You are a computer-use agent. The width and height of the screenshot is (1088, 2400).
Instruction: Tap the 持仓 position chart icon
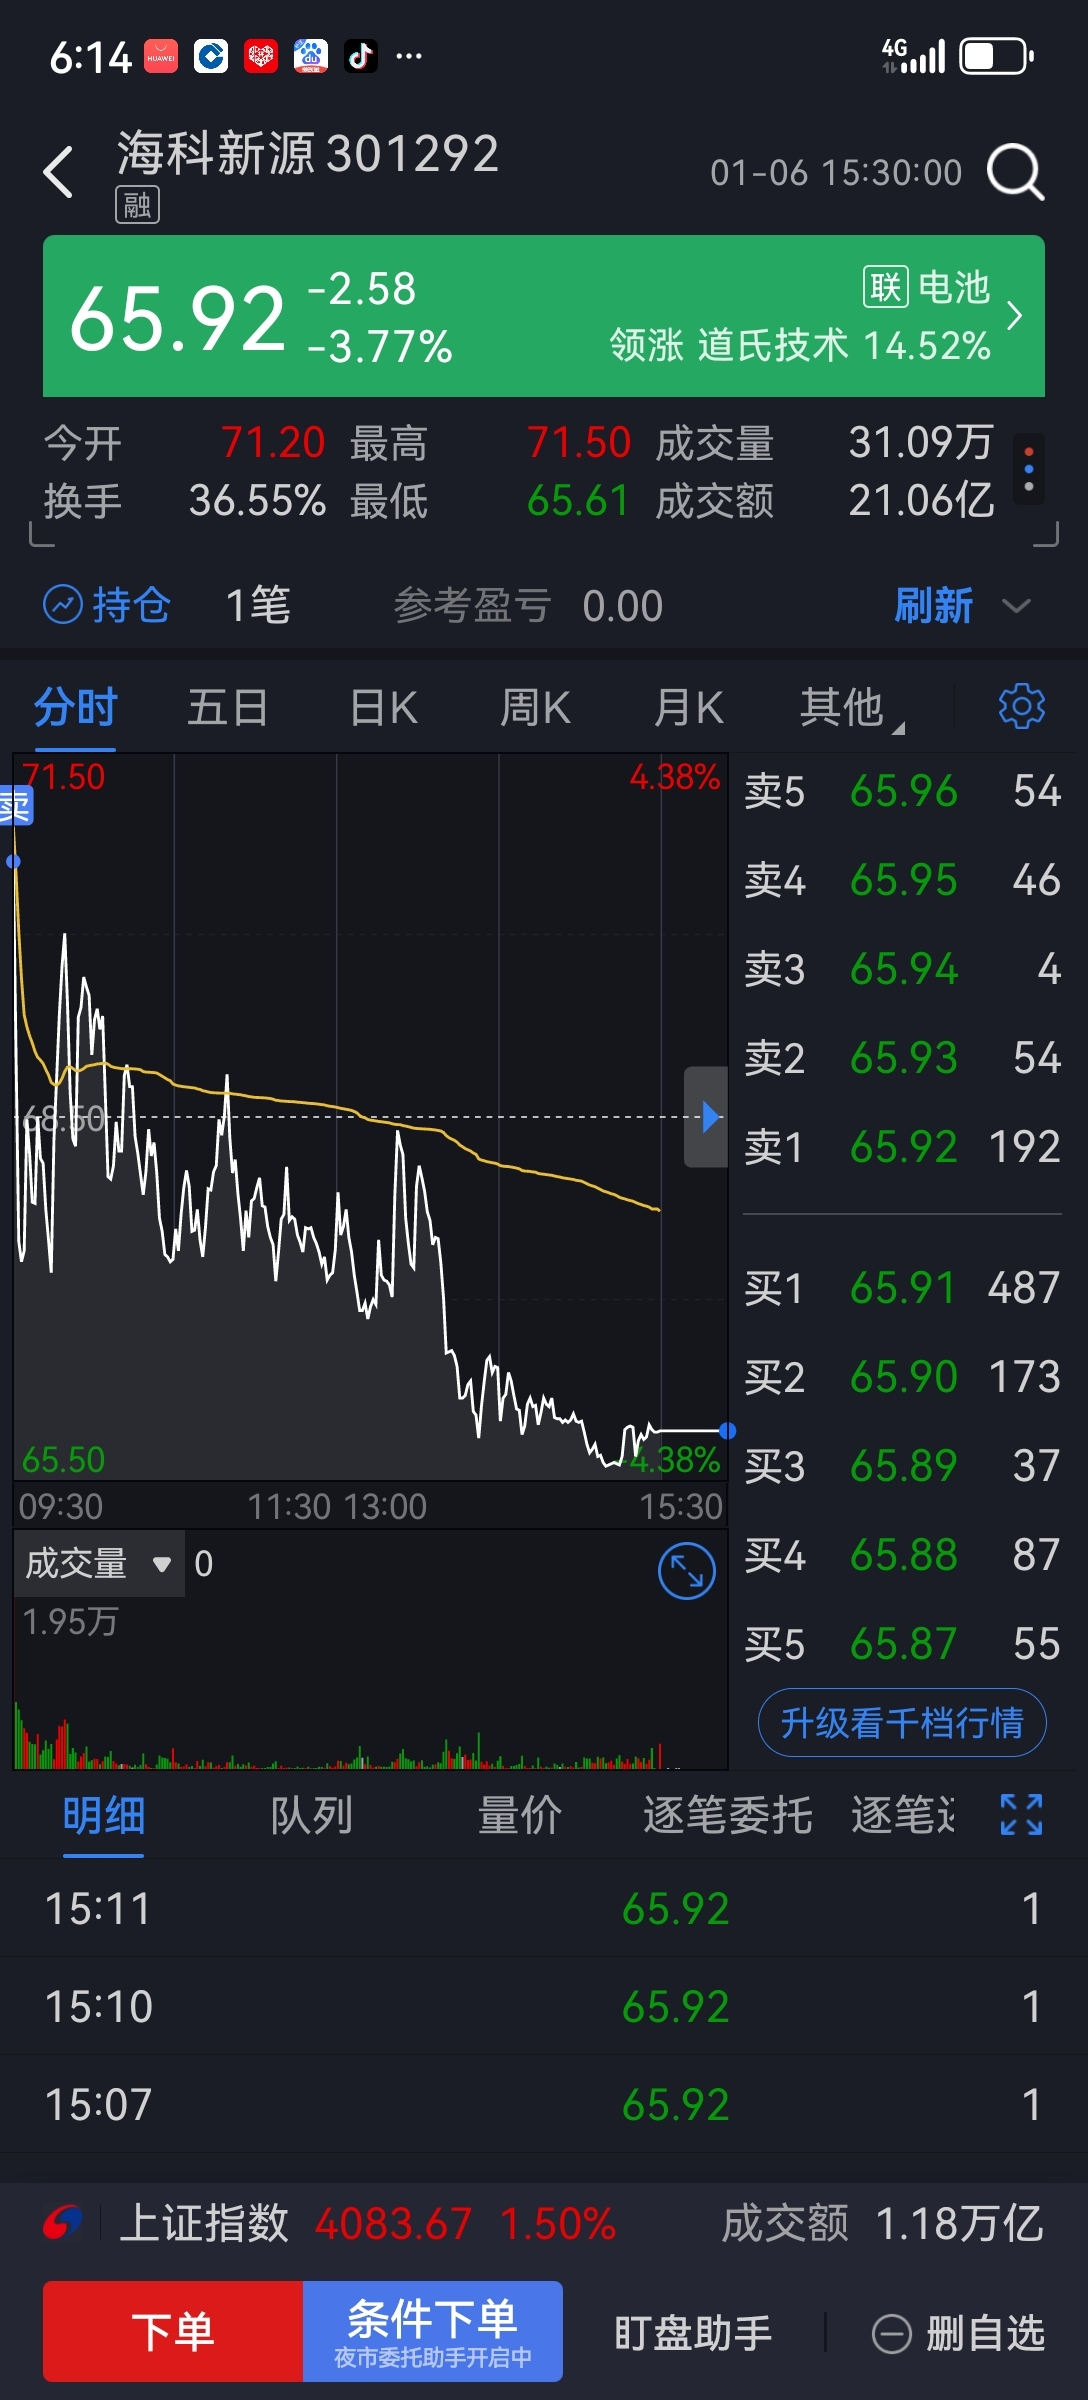(x=62, y=604)
